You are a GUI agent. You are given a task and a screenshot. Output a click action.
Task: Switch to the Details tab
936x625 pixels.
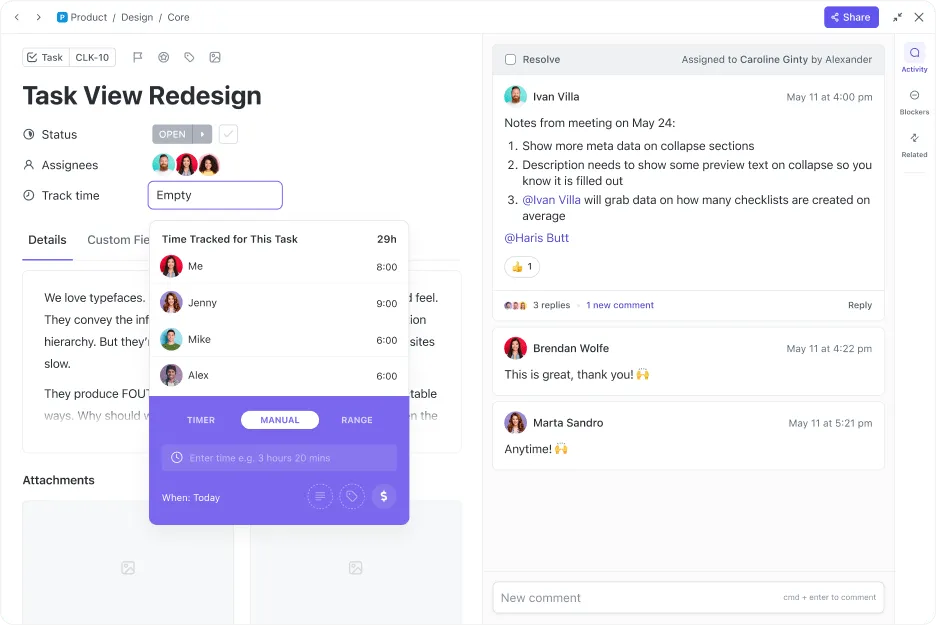tap(47, 240)
